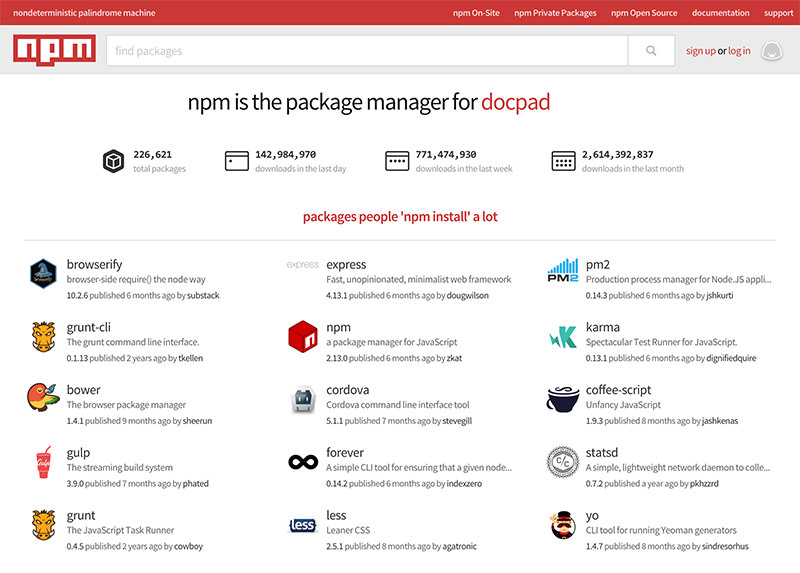The image size is (800, 573).
Task: Click the search magnifier button
Action: 651,51
